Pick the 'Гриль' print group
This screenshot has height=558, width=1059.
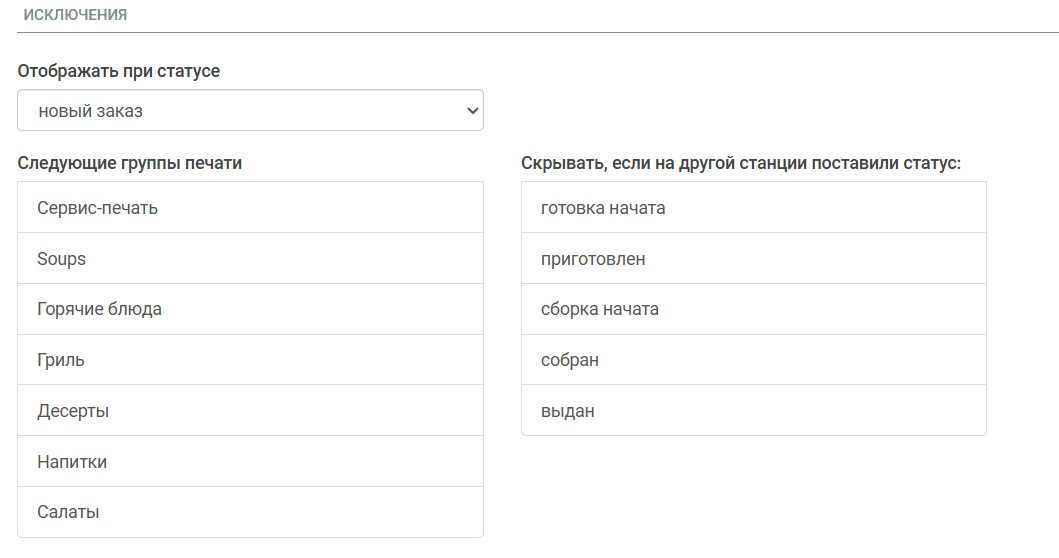tap(250, 360)
